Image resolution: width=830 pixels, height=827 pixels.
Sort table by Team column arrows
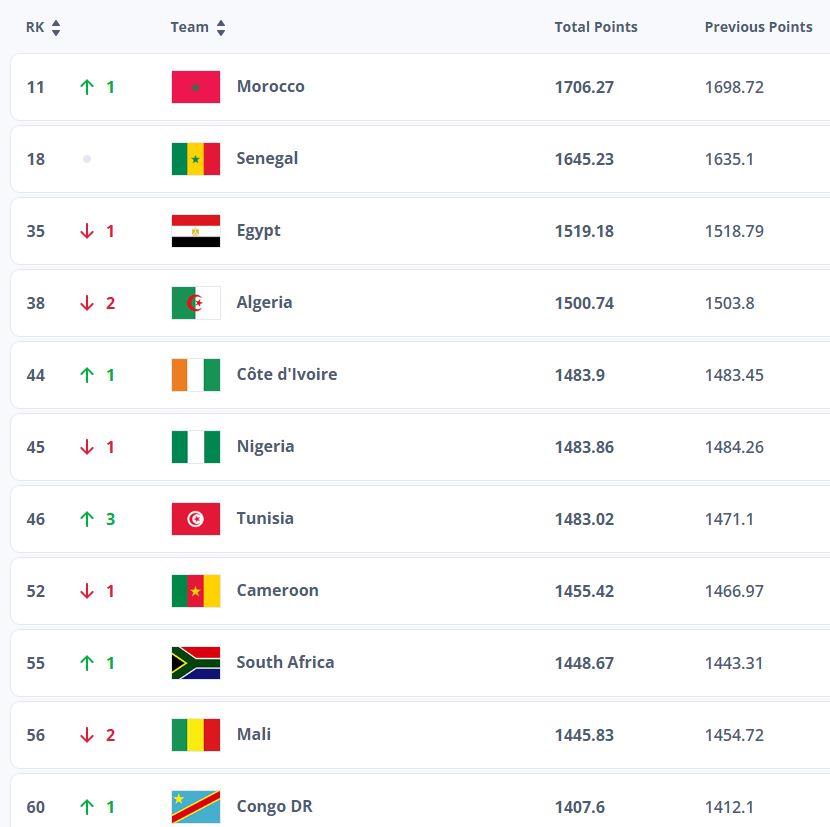[x=221, y=28]
